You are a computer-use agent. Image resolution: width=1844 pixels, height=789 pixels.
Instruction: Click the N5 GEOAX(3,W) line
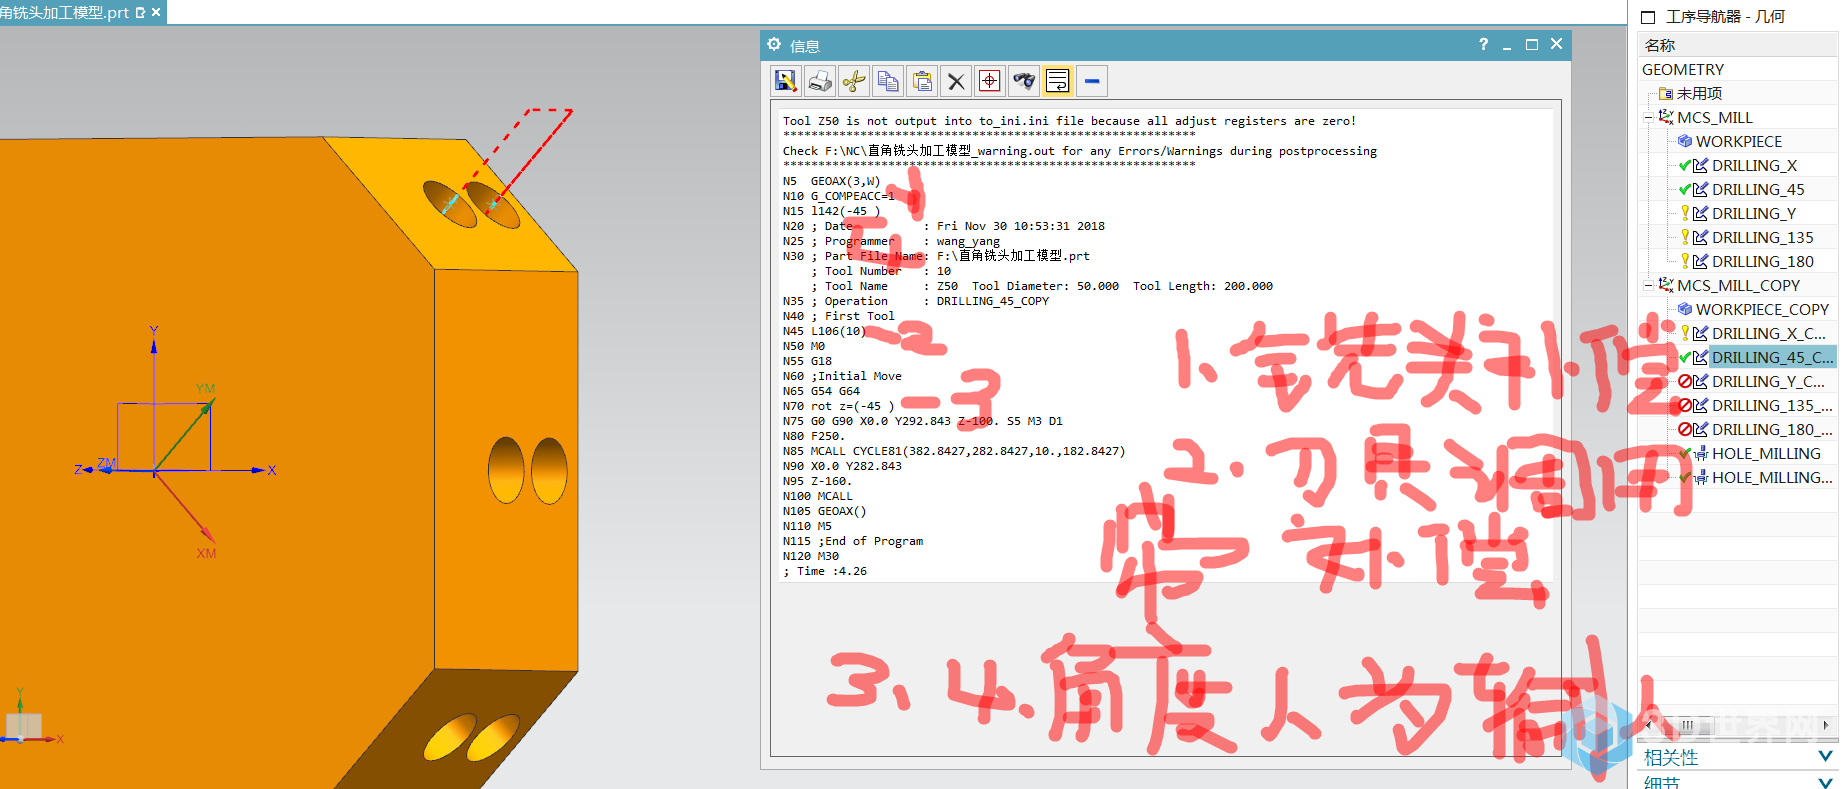coord(831,181)
